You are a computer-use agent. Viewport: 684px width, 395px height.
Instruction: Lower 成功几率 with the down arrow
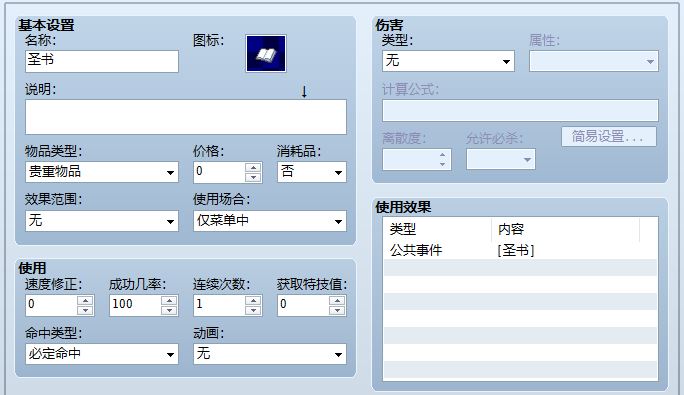(169, 310)
